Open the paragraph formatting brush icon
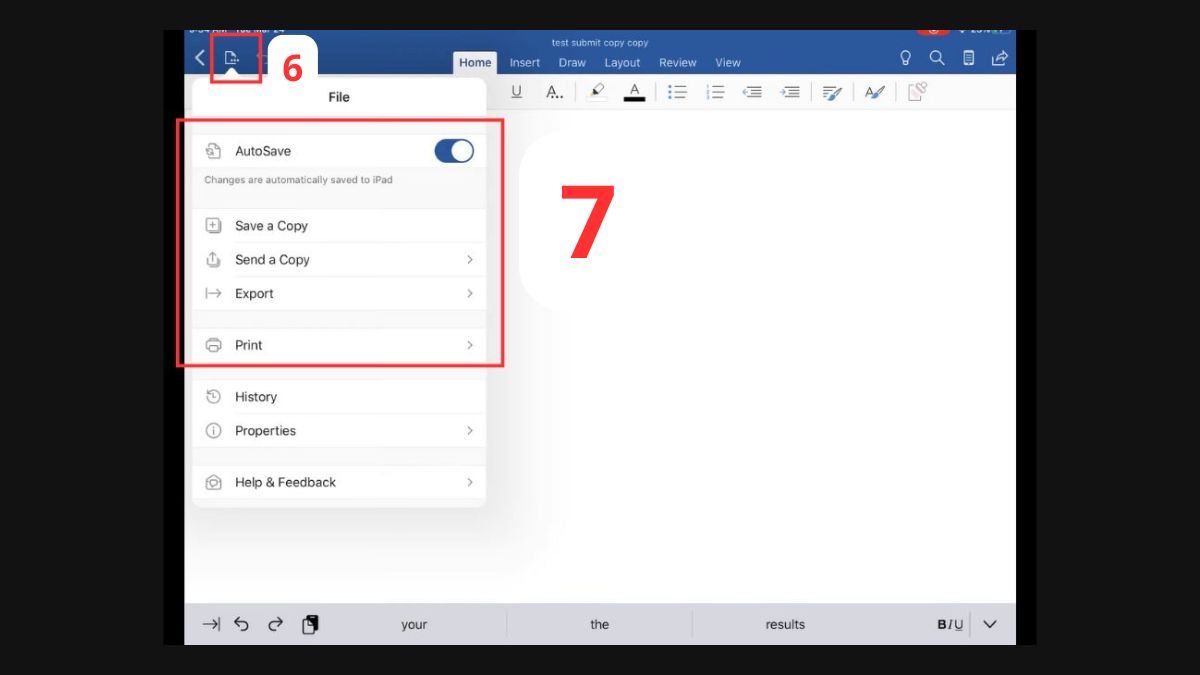 tap(832, 92)
